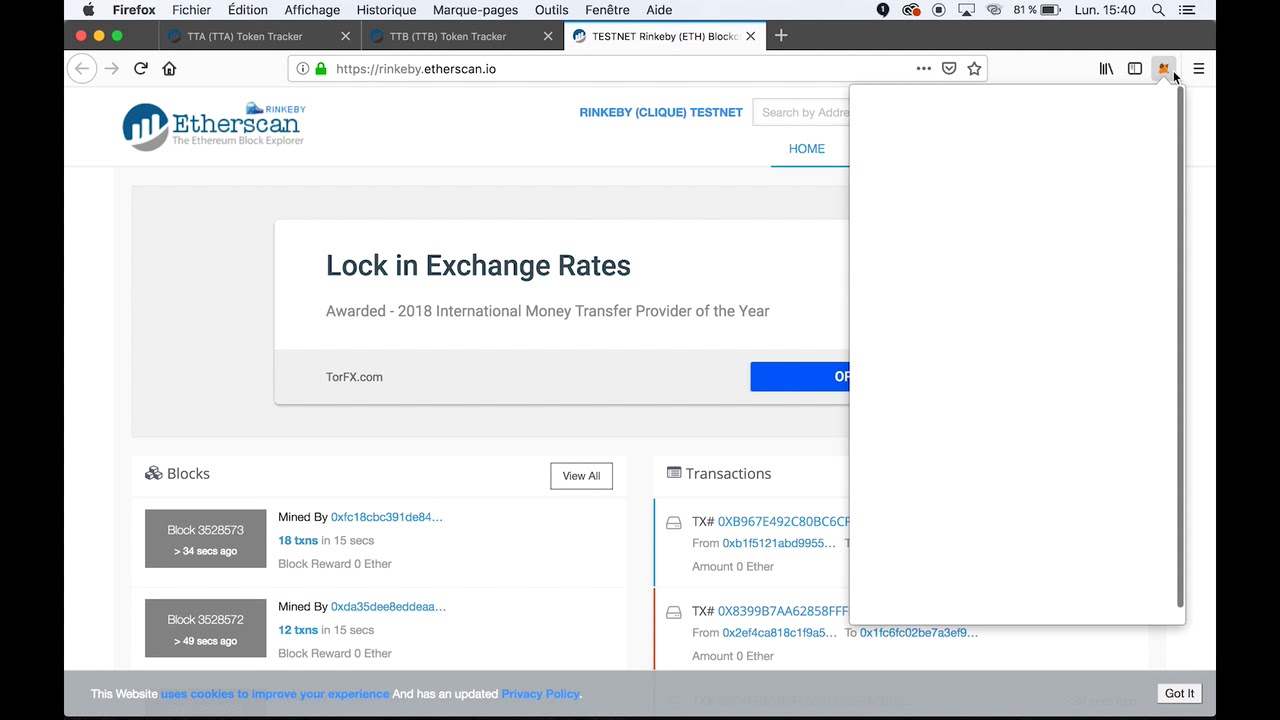Open the Marque-pages menu
Image resolution: width=1280 pixels, height=720 pixels.
[x=475, y=10]
